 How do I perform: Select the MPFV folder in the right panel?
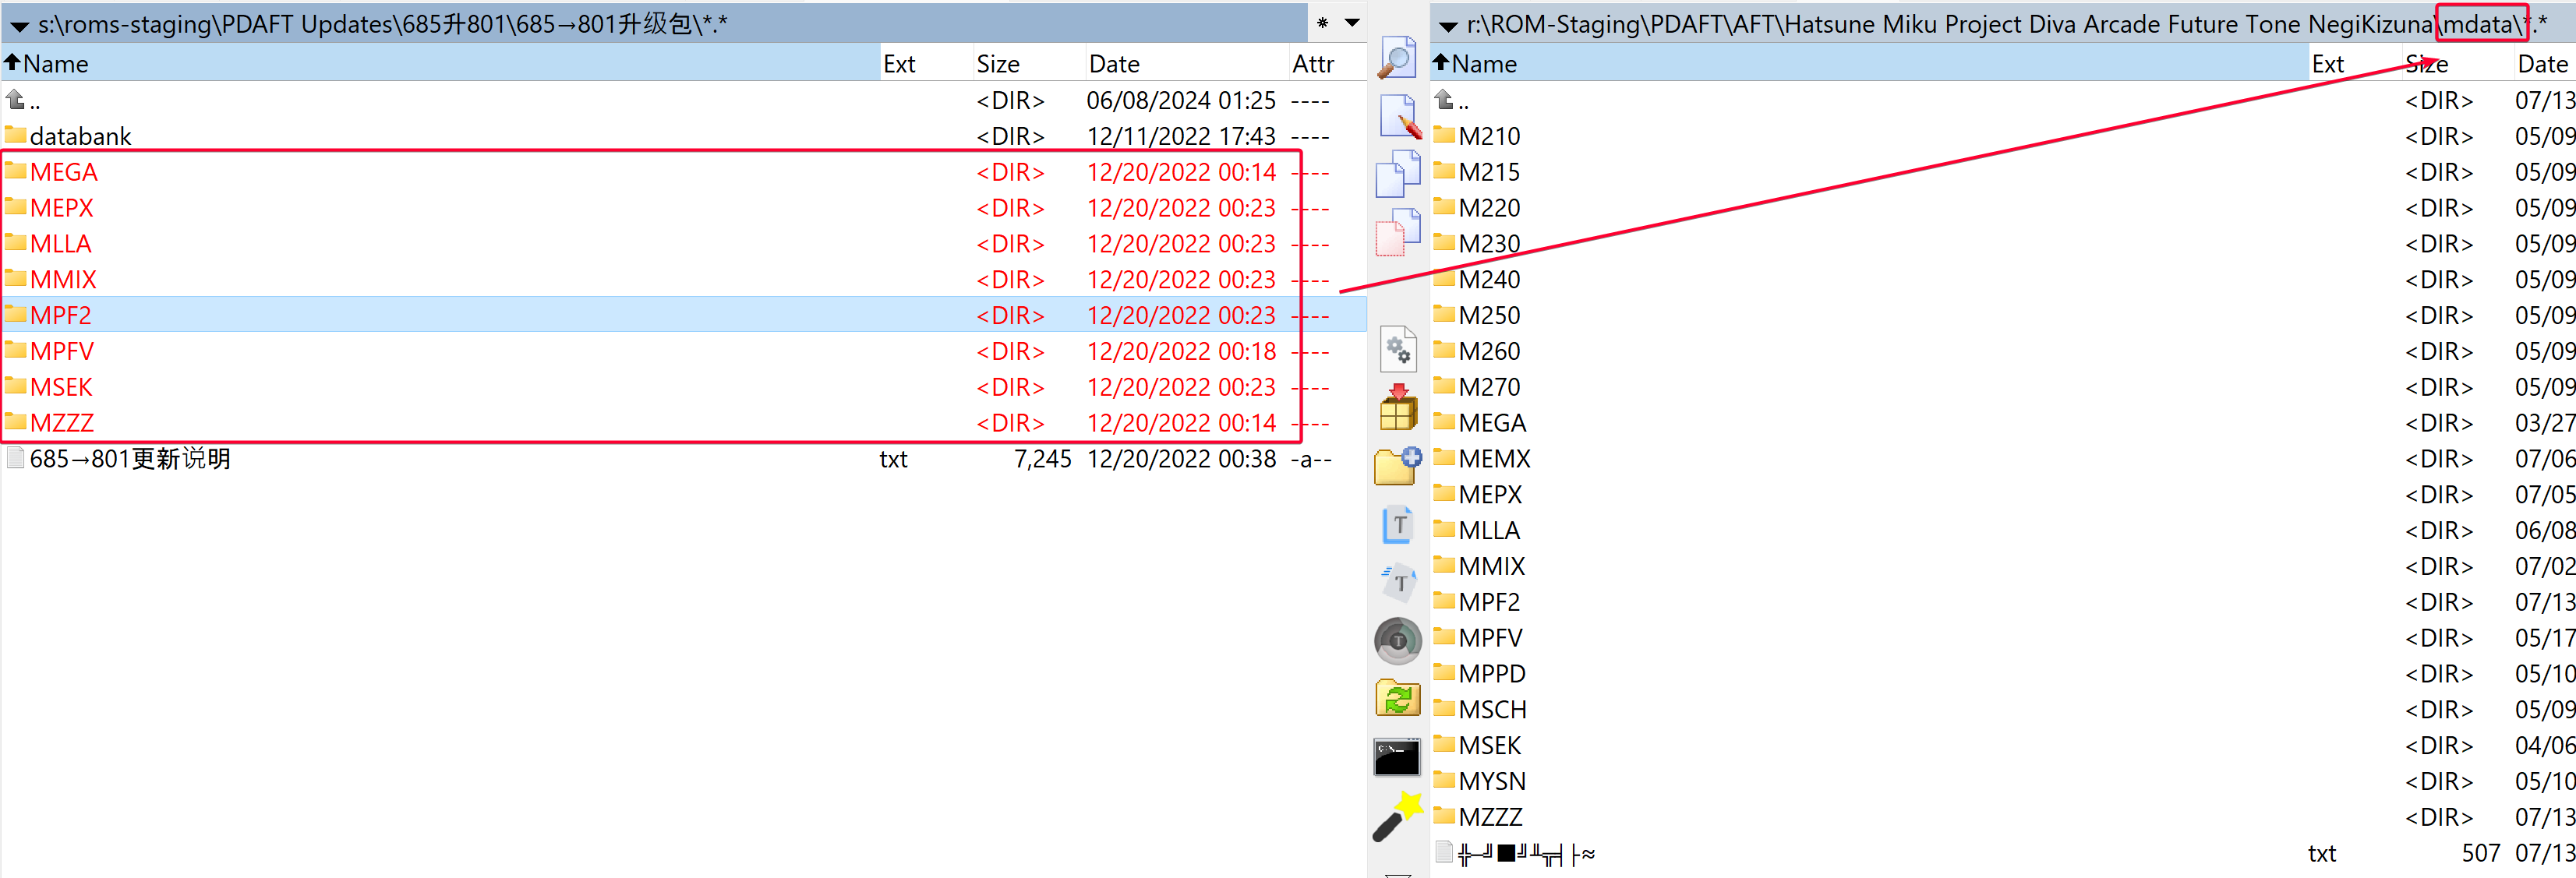coord(2003,638)
